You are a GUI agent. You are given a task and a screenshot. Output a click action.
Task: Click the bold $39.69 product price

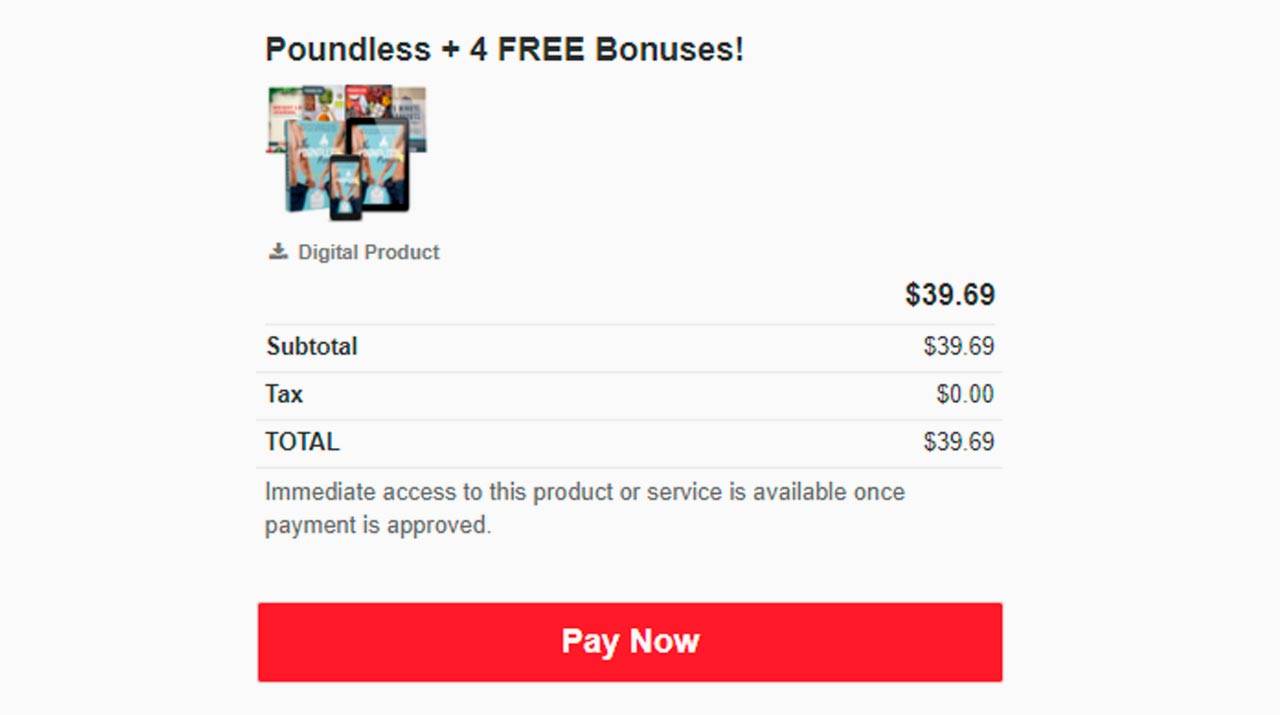(949, 295)
